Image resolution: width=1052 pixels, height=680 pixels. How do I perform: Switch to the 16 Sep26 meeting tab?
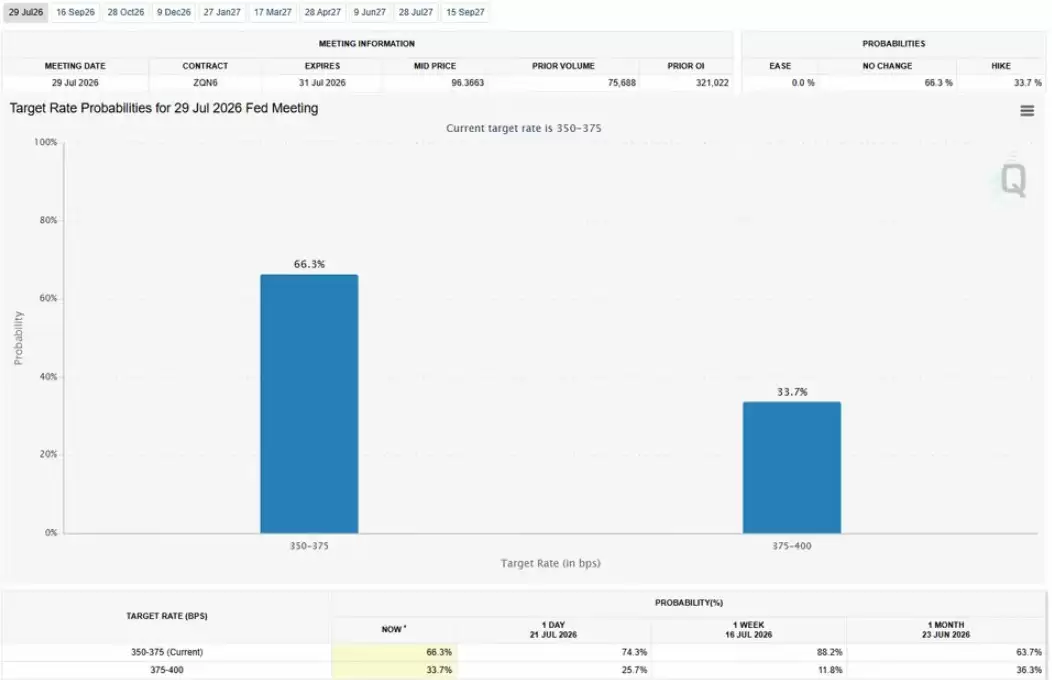[75, 12]
